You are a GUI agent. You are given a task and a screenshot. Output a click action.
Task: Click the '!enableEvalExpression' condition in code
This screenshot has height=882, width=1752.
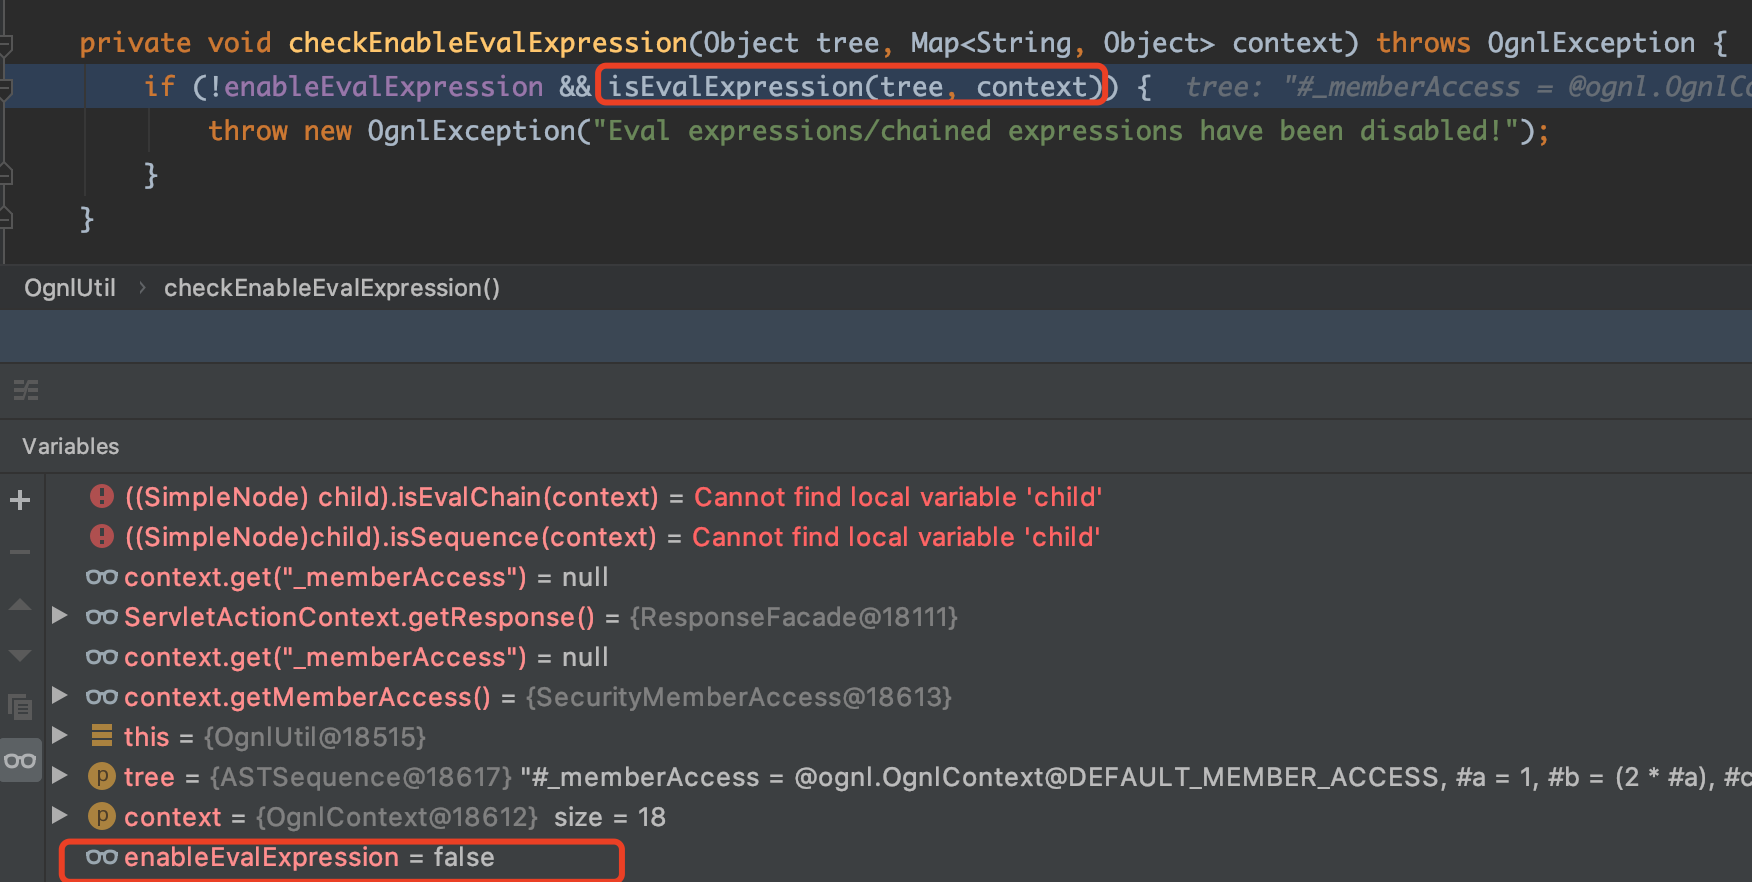(376, 87)
